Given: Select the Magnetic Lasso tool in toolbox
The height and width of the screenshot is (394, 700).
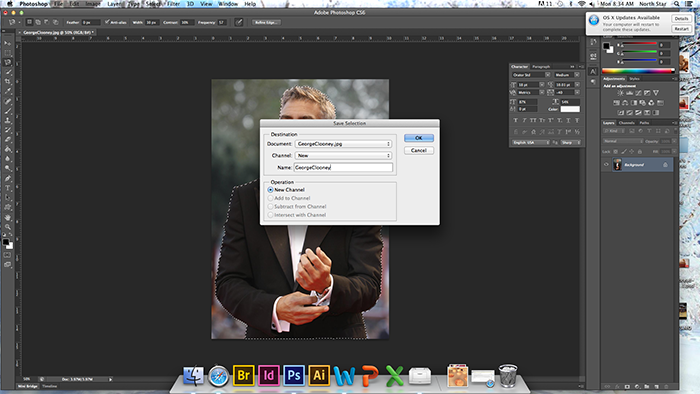Looking at the screenshot, I should (x=8, y=62).
